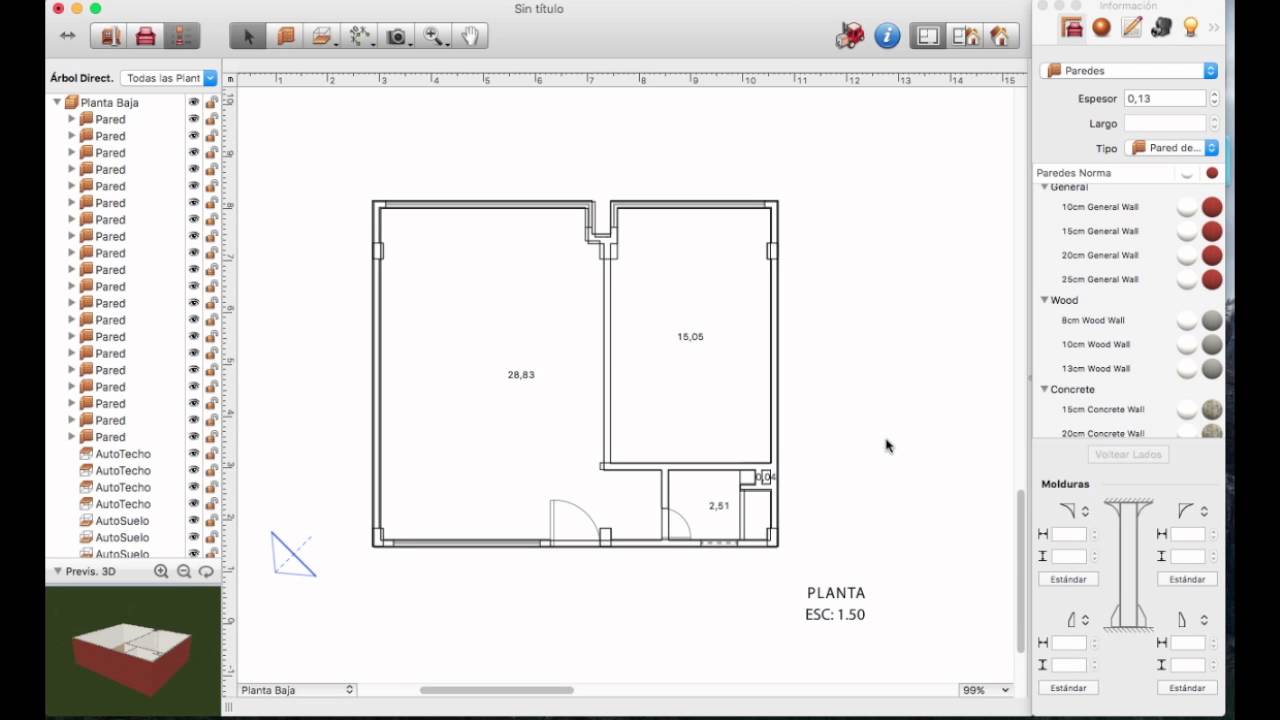The image size is (1280, 720).
Task: Click the Espesor value stepper
Action: 1214,99
